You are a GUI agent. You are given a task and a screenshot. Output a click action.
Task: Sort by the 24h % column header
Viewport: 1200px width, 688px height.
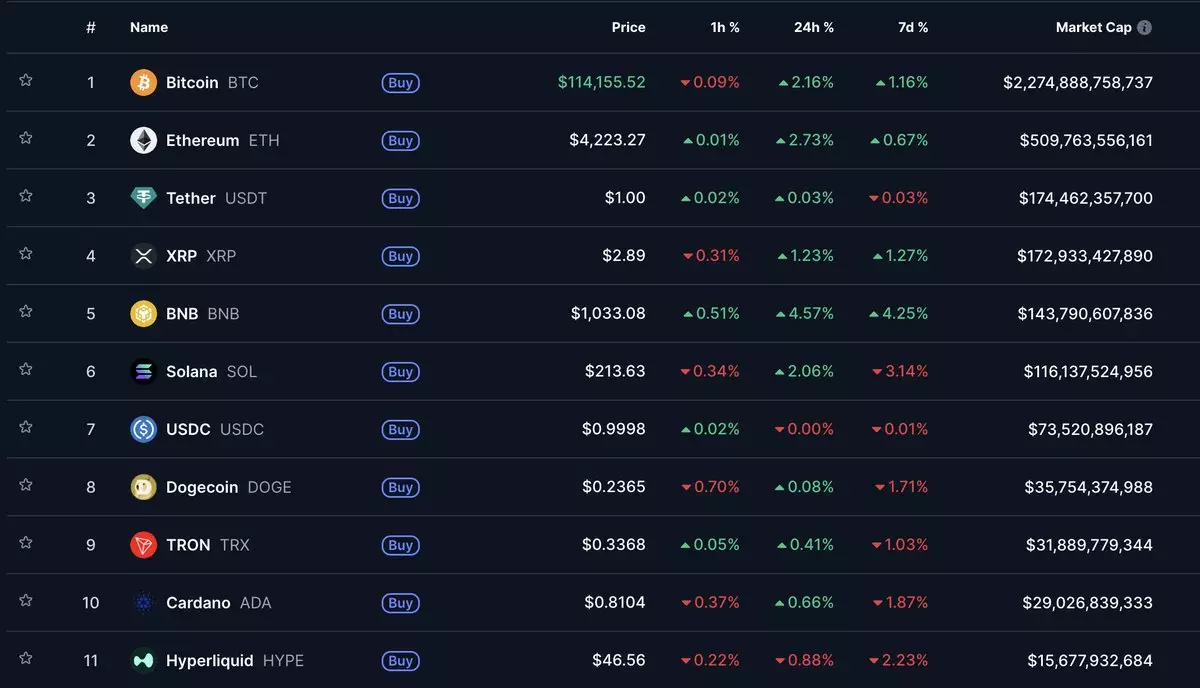[x=813, y=28]
